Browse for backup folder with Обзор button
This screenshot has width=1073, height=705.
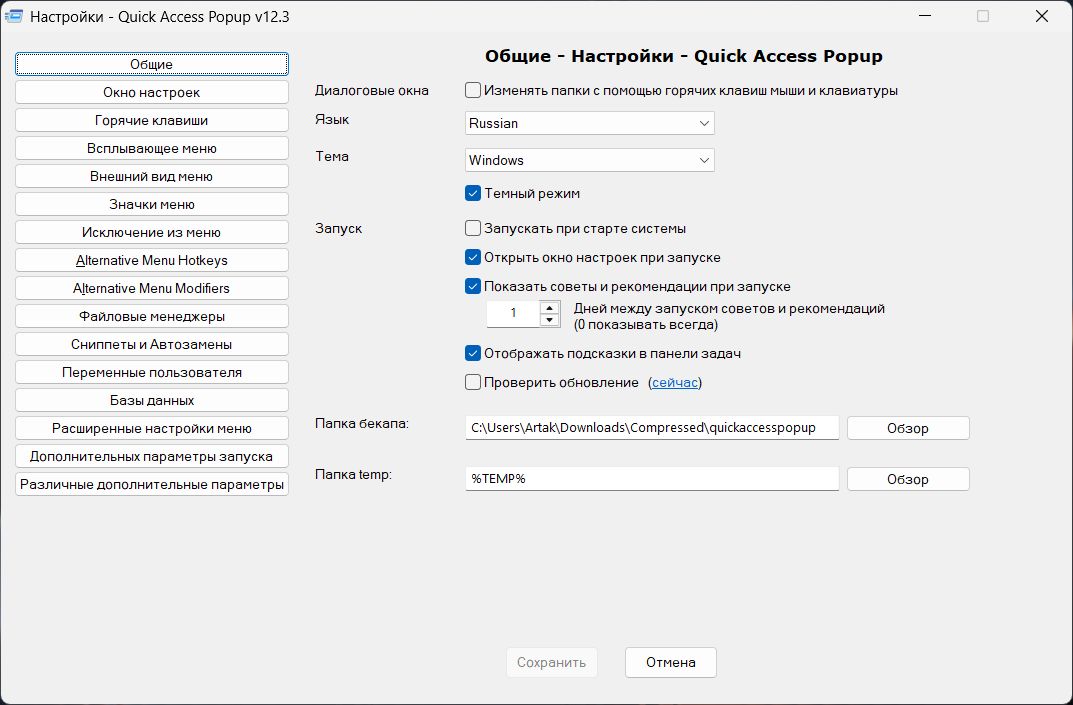coord(908,428)
